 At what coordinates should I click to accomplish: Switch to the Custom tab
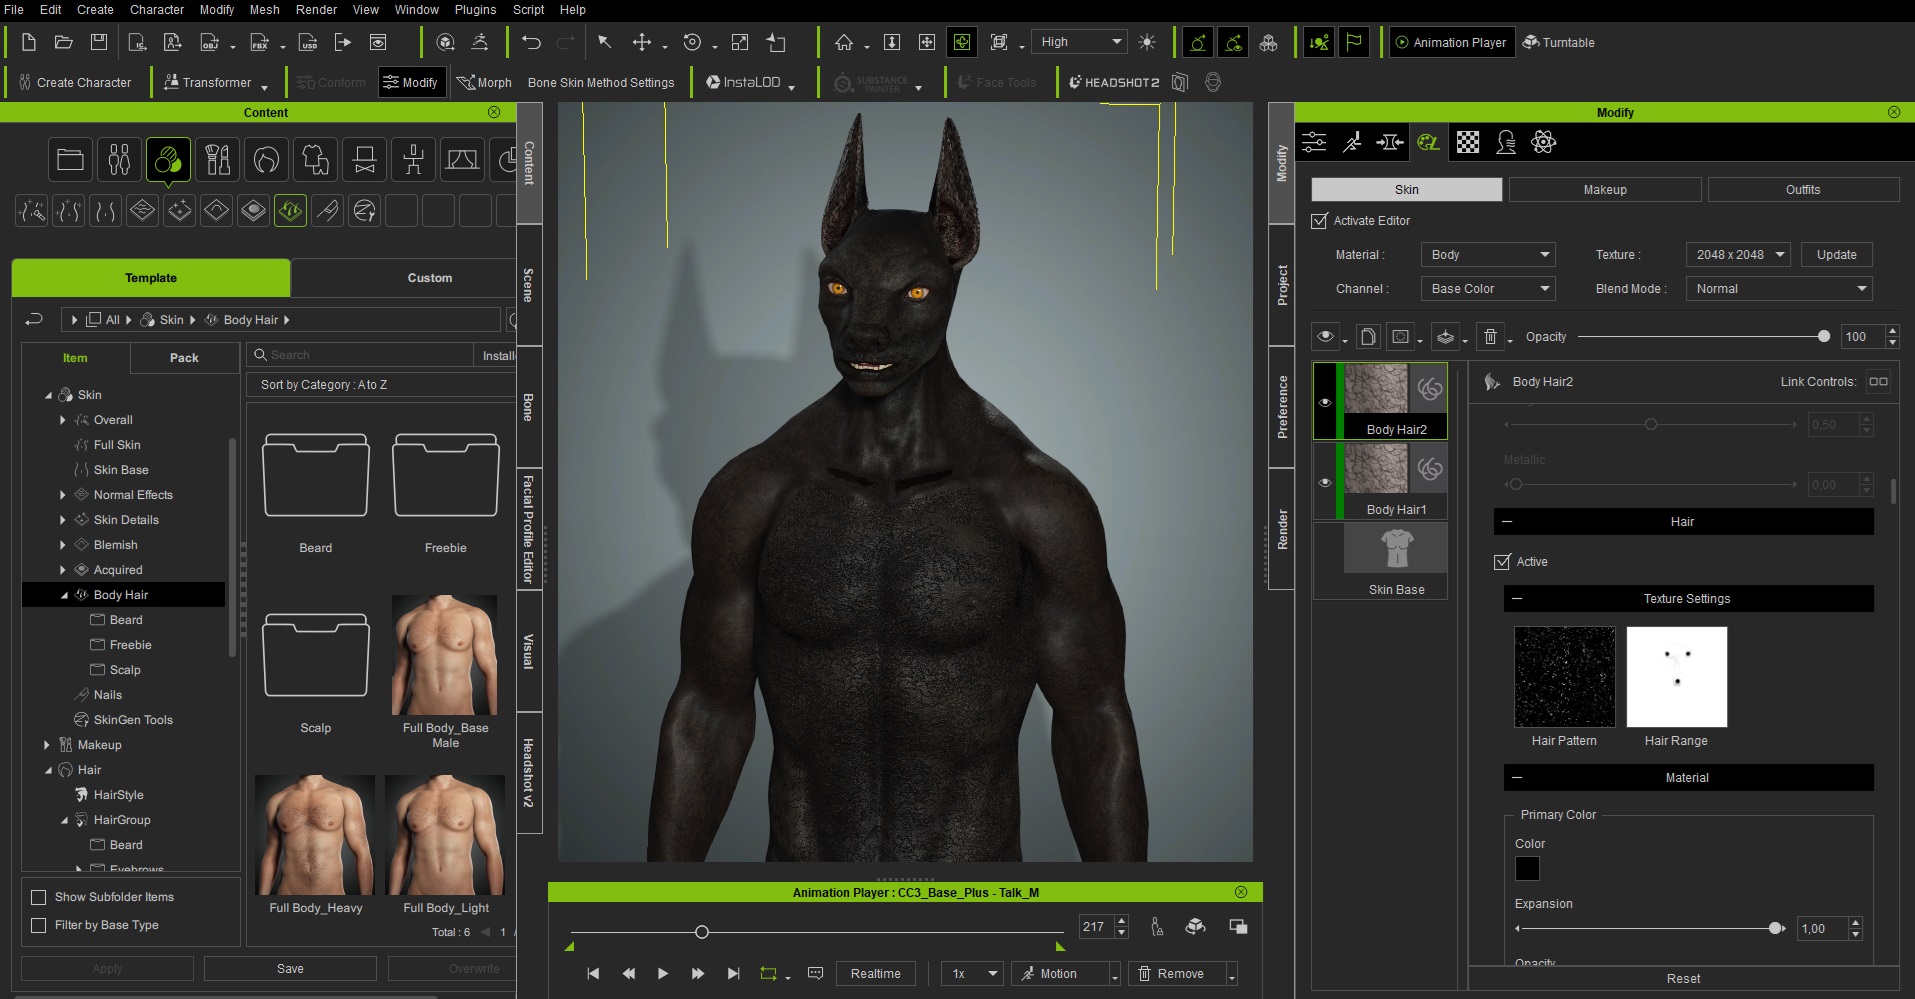[x=429, y=278]
